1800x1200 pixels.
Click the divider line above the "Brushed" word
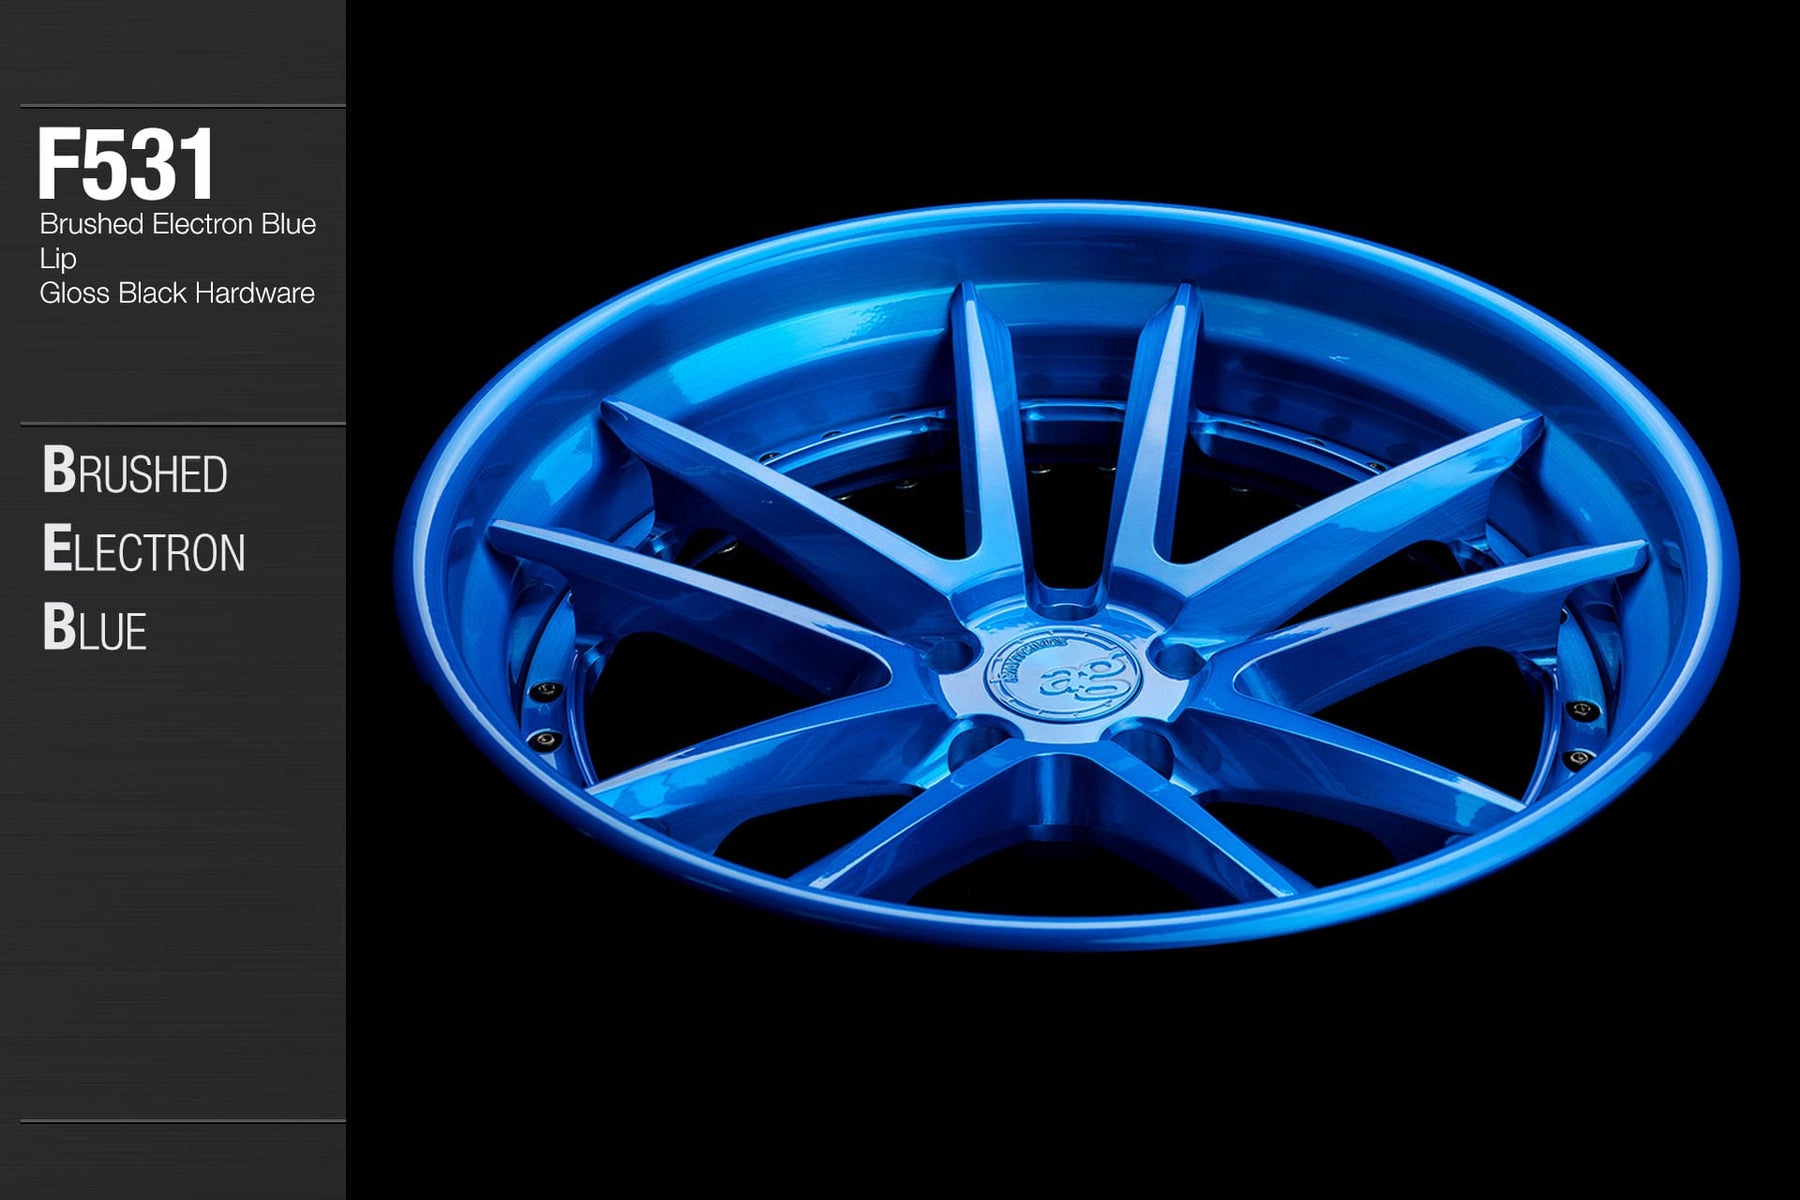pos(182,424)
